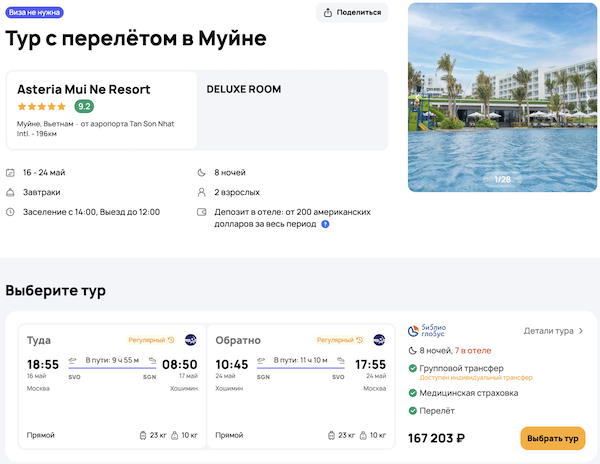The image size is (600, 464).
Task: Expand Детали тура details
Action: (x=554, y=331)
